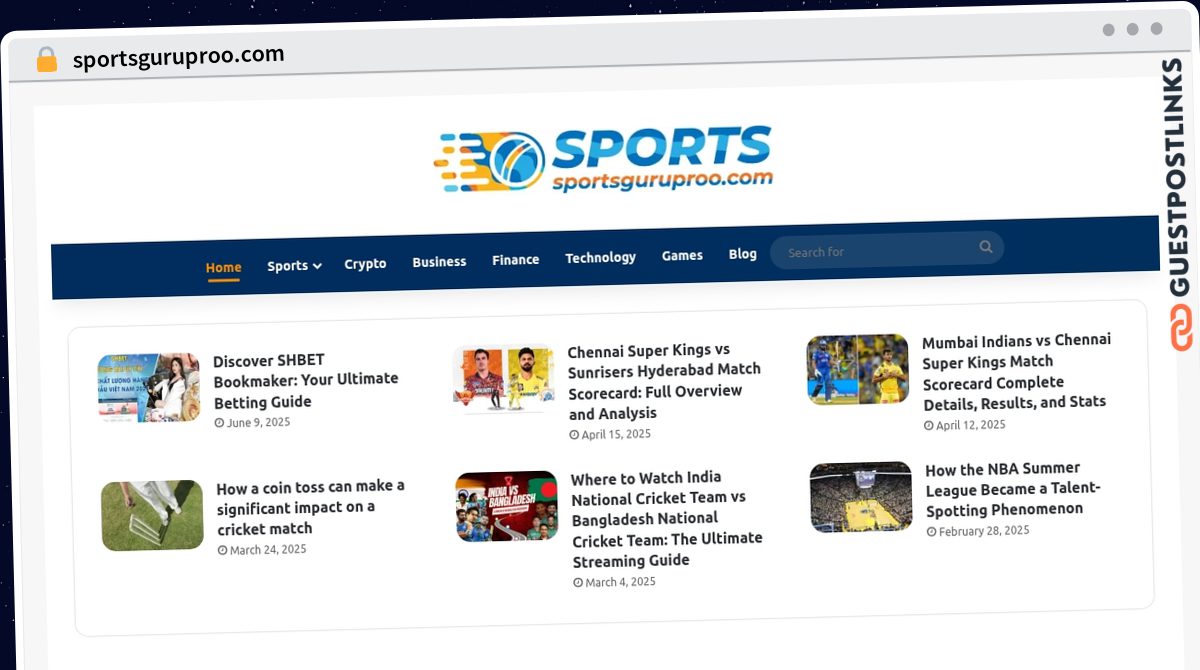Viewport: 1200px width, 670px height.
Task: Open the Chennai vs Sunrisers Hyderabad thumbnail
Action: pyautogui.click(x=504, y=378)
